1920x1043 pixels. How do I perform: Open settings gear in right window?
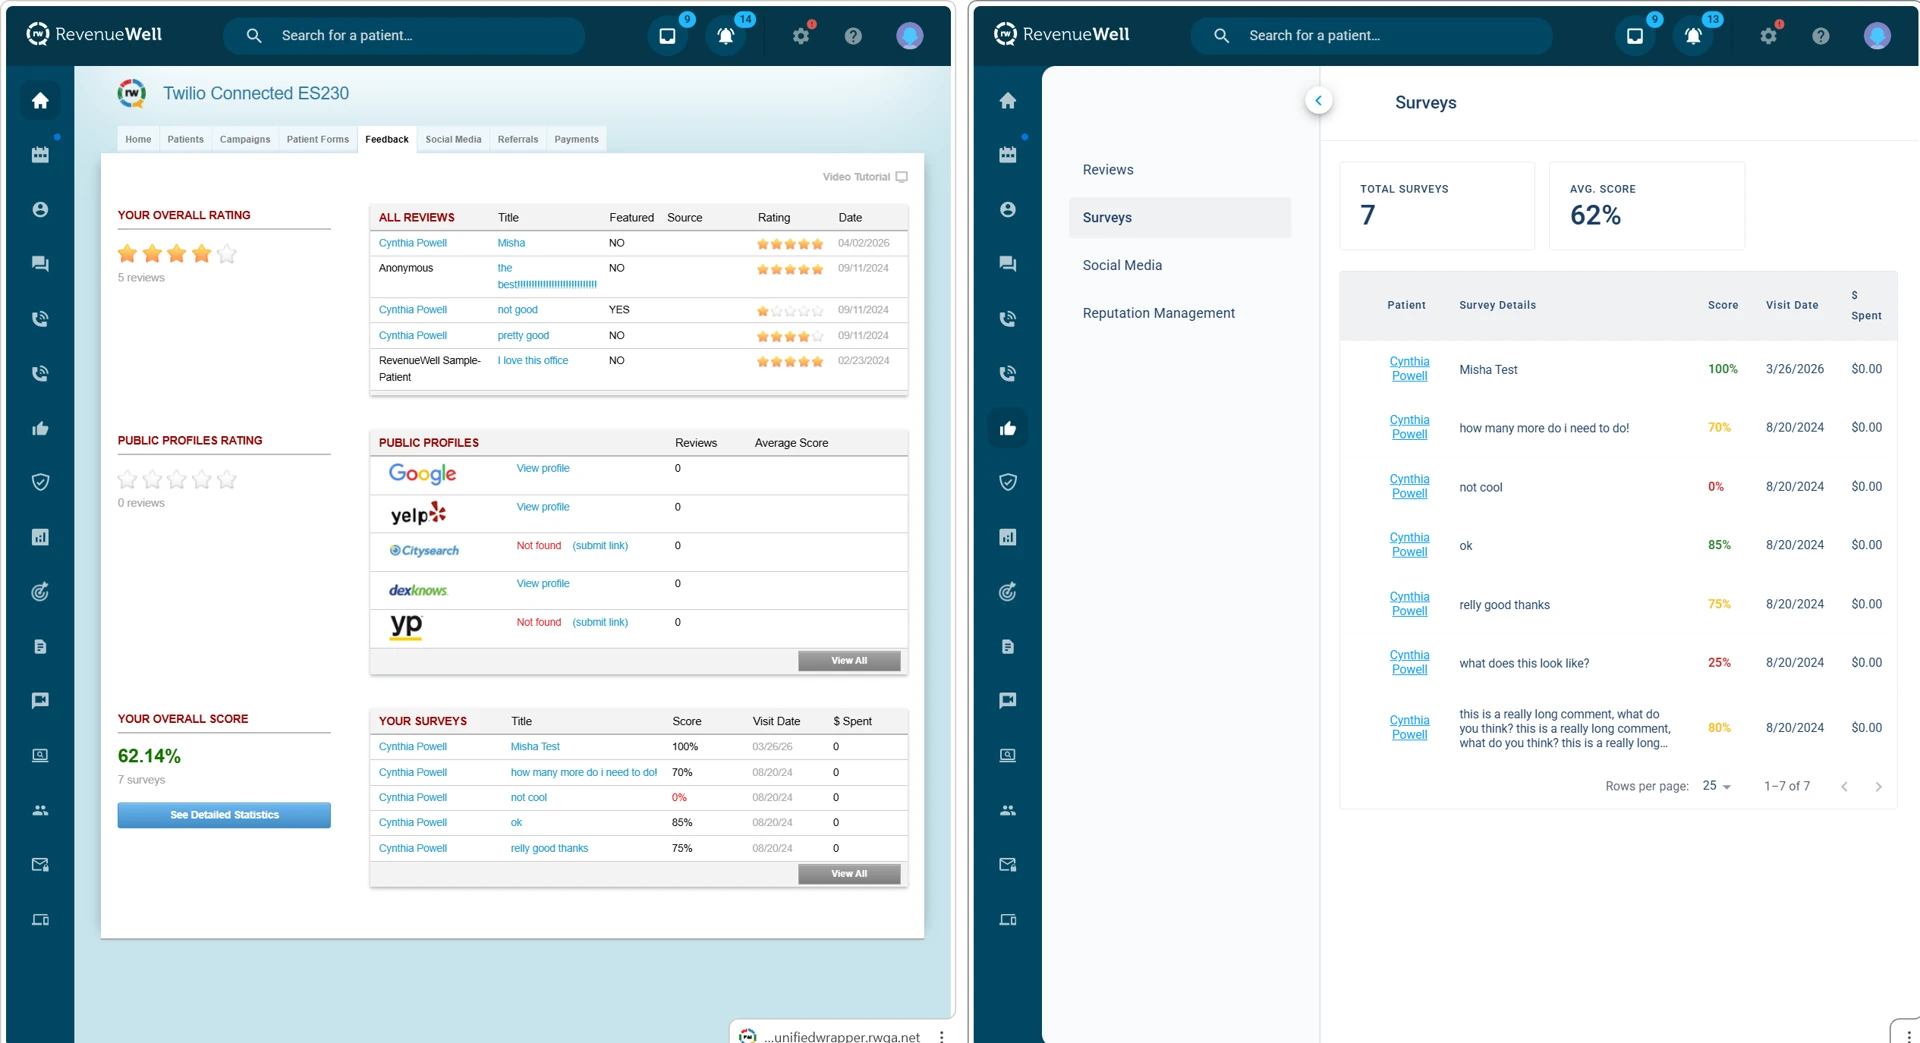click(1768, 36)
